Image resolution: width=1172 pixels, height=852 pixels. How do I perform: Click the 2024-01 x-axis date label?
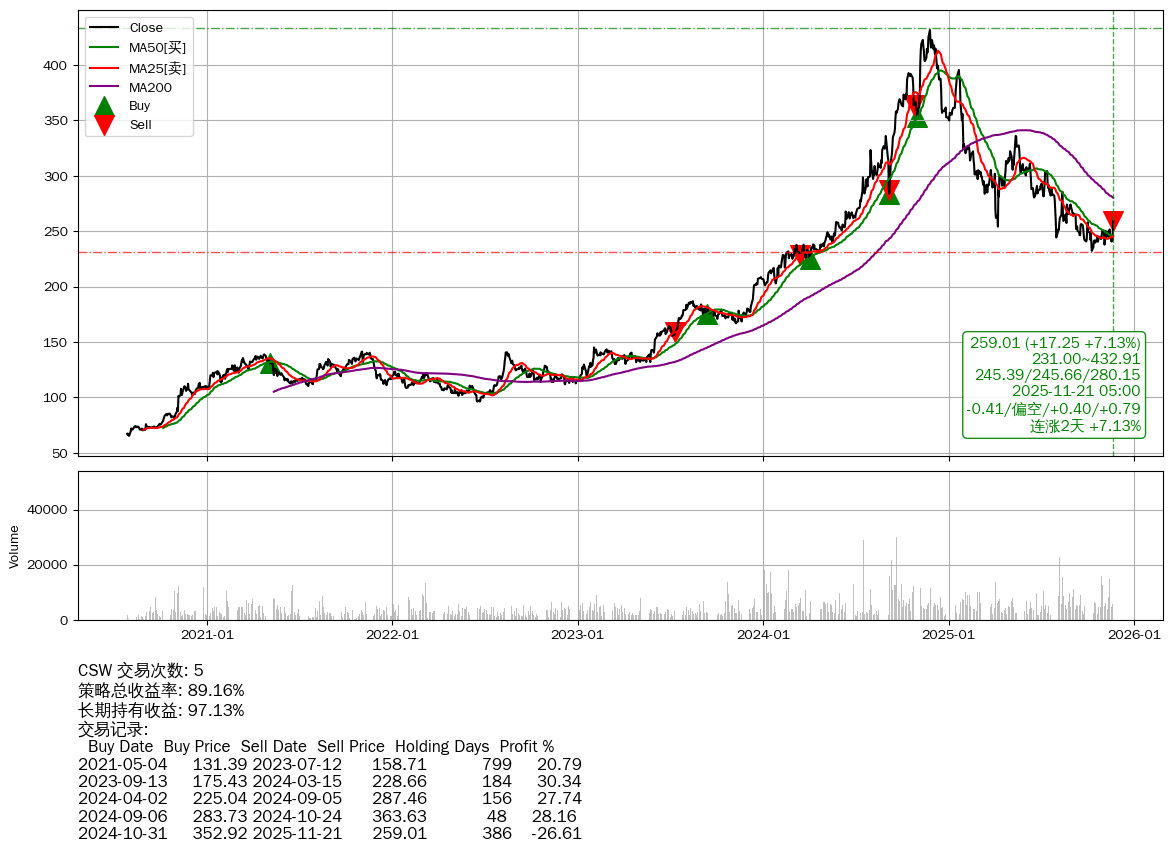click(763, 634)
